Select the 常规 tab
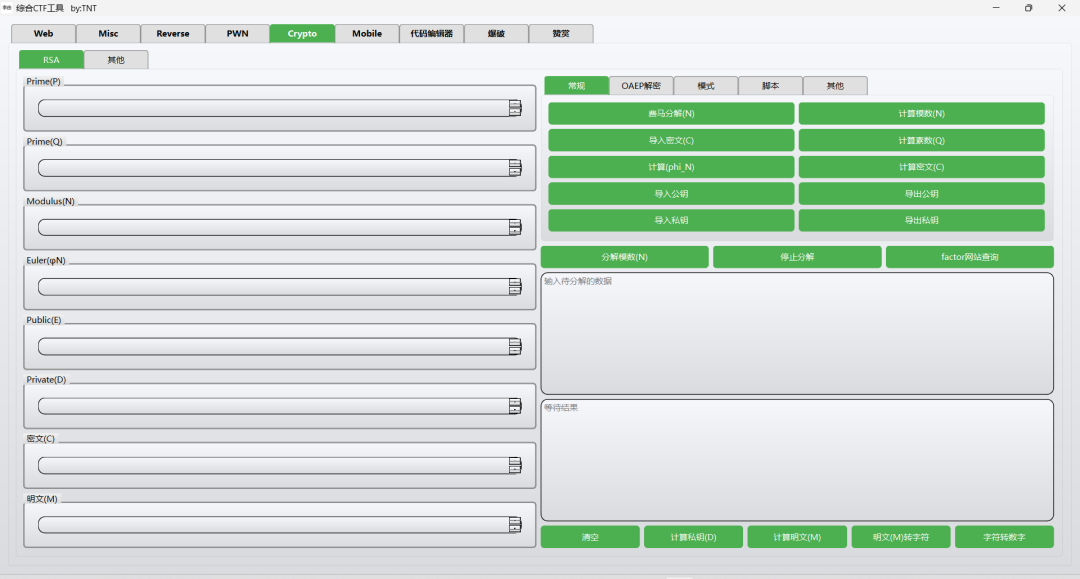This screenshot has height=579, width=1080. tap(577, 85)
